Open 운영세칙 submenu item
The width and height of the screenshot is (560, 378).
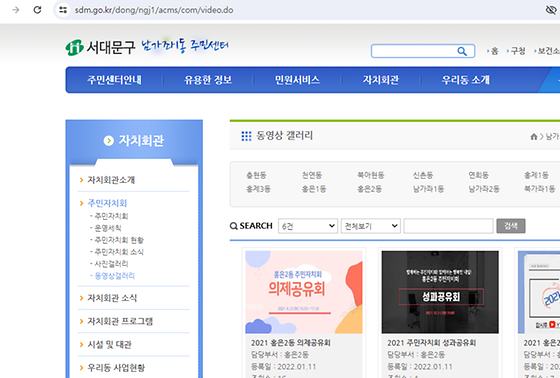(x=108, y=228)
